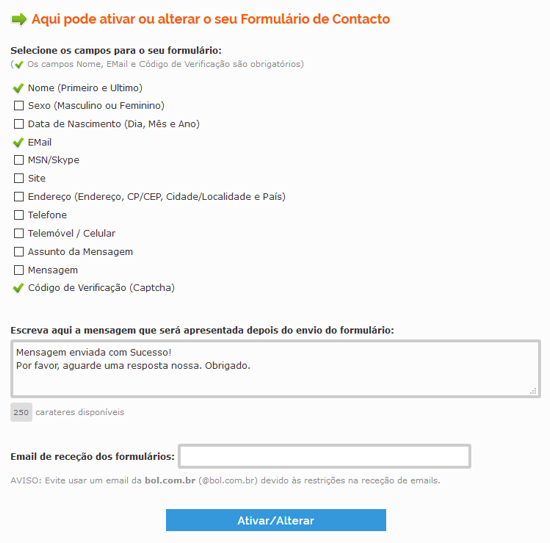Enable the Sexo (Masculino ou Feminino) checkbox
This screenshot has height=543, width=550.
point(19,106)
